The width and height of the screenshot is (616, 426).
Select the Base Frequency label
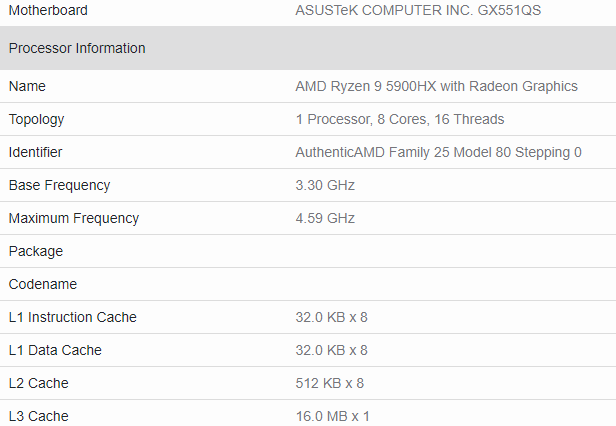click(59, 185)
